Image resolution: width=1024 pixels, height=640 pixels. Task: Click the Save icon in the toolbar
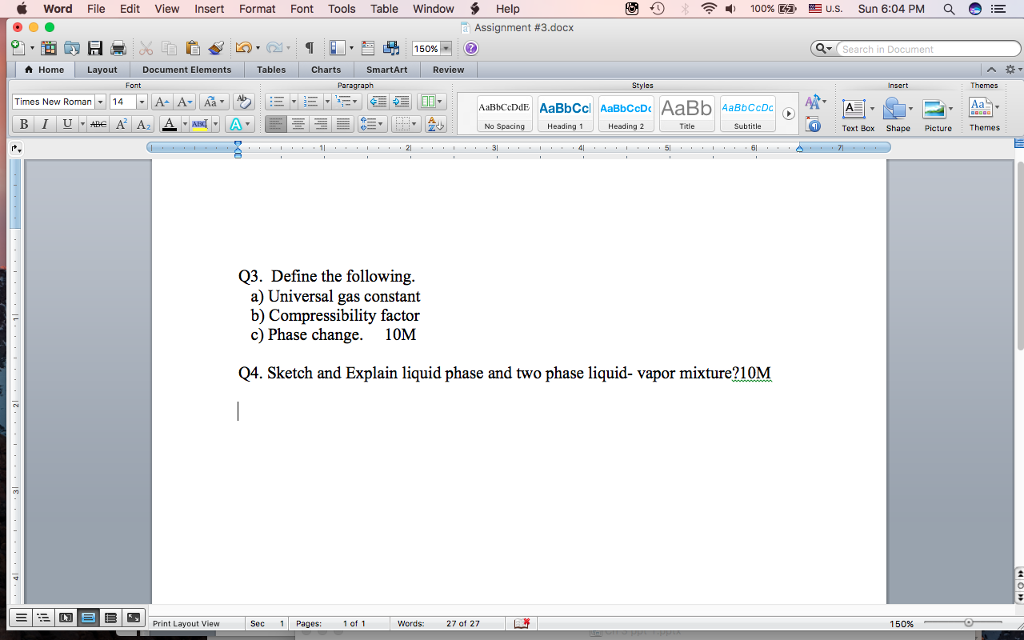pyautogui.click(x=95, y=48)
